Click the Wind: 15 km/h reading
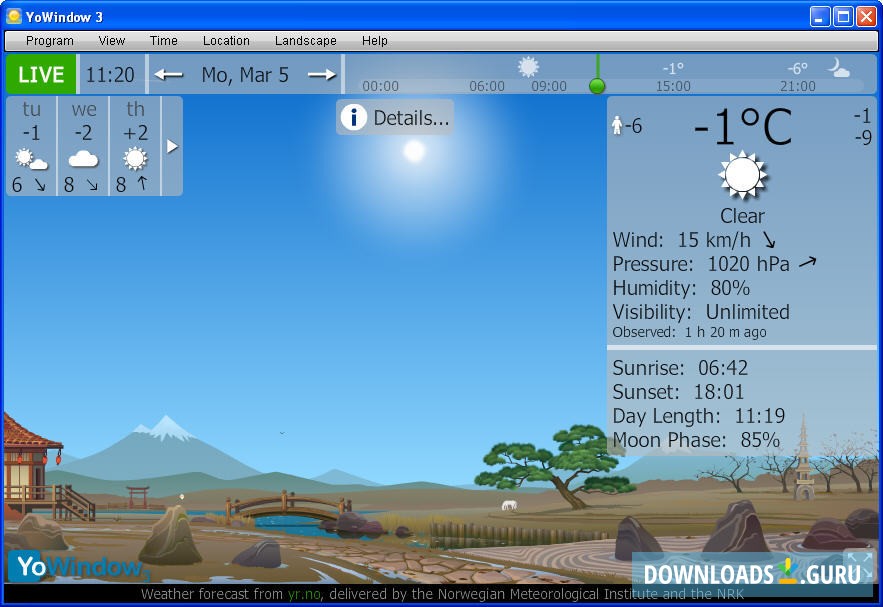 tap(682, 240)
